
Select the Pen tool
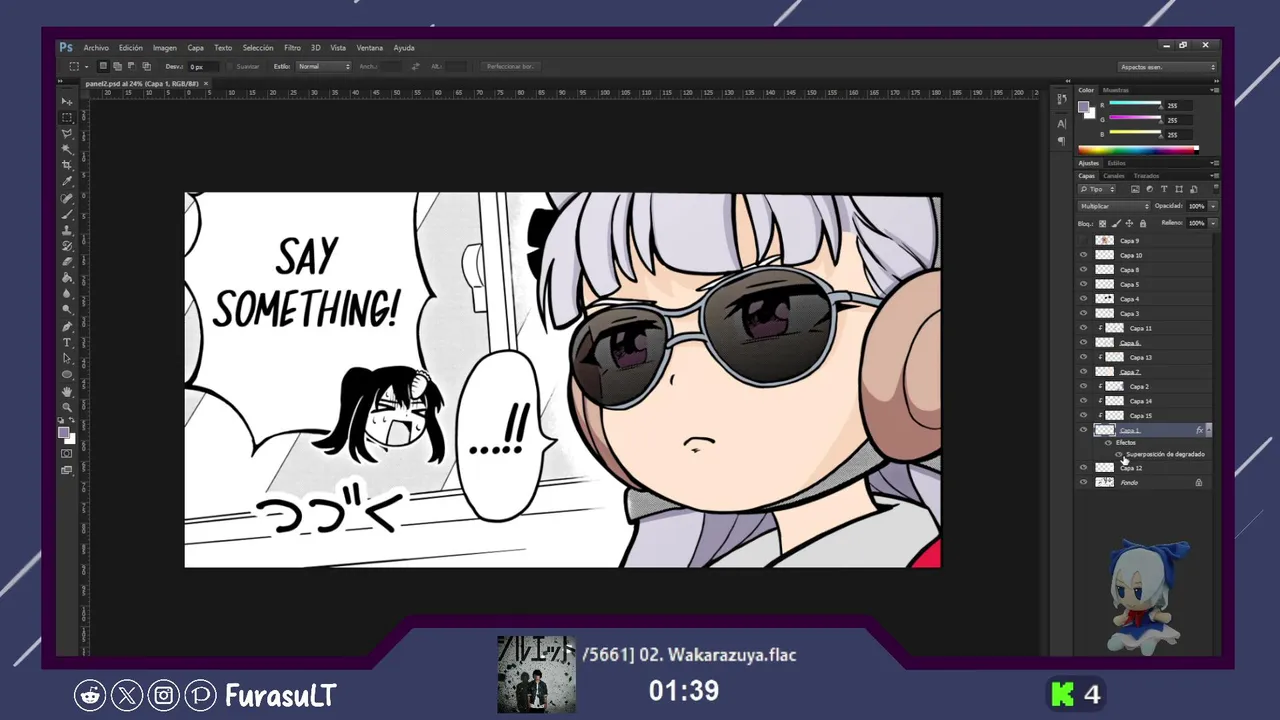(x=67, y=326)
